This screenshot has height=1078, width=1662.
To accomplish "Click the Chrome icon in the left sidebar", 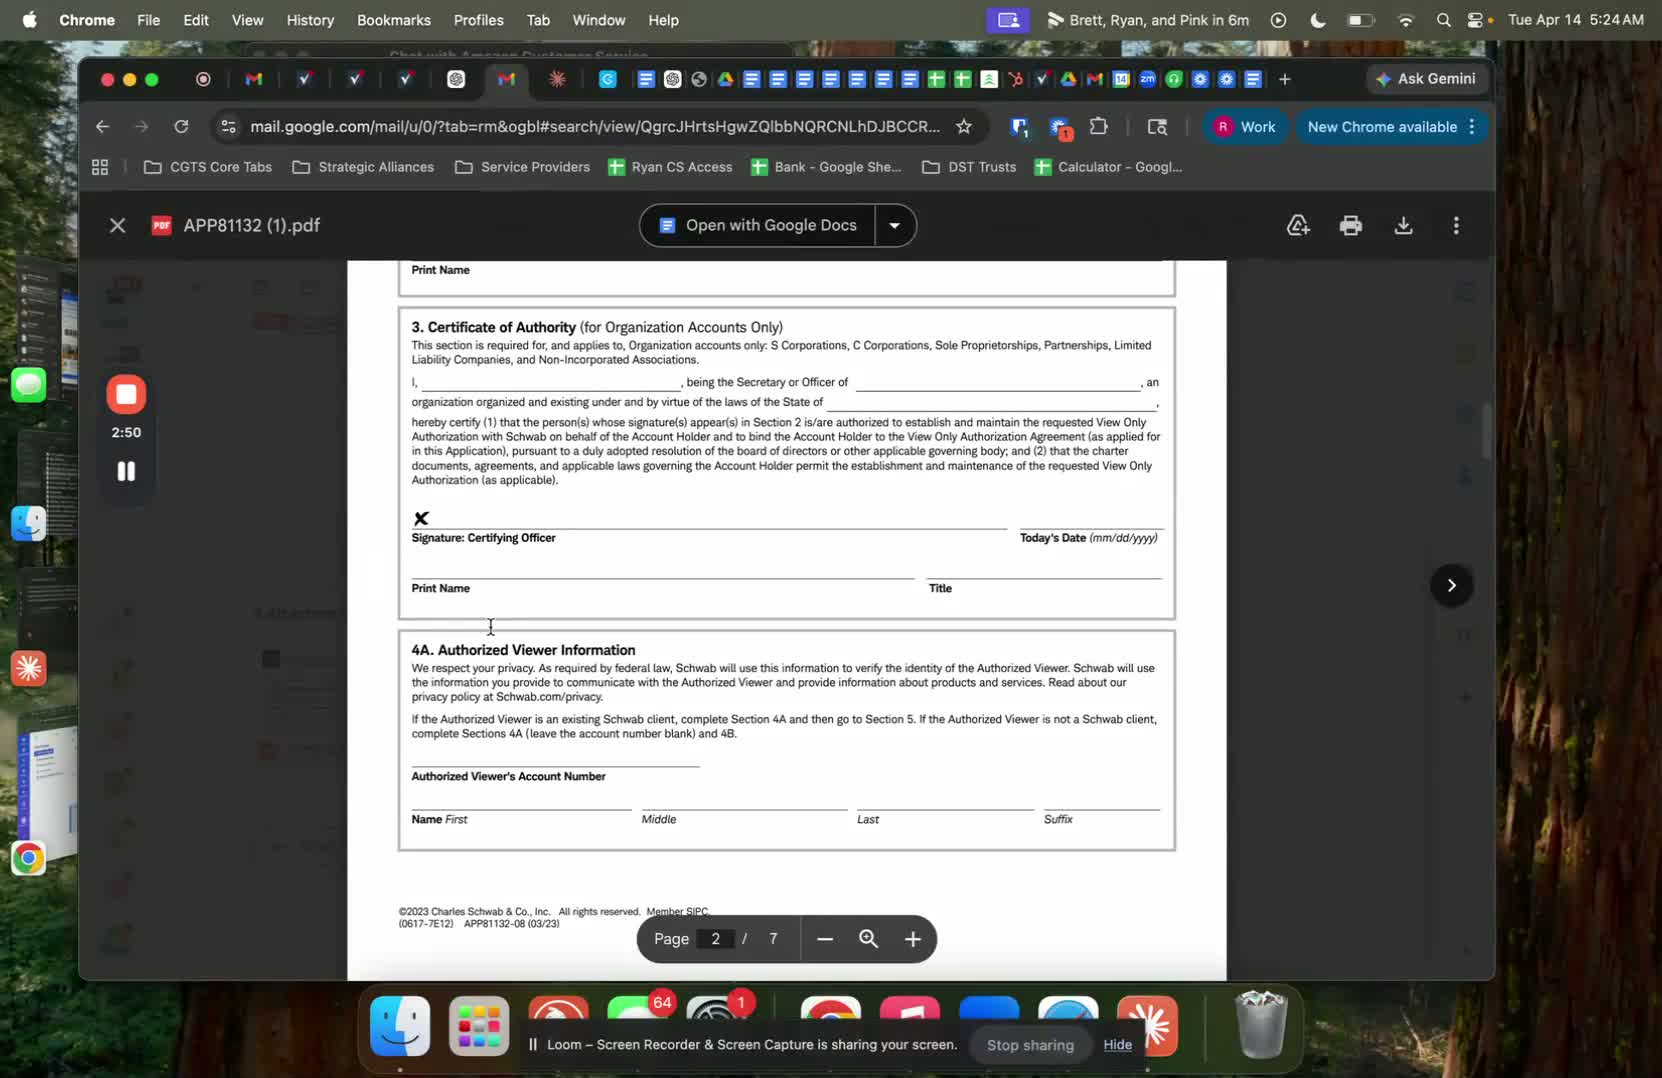I will 28,858.
